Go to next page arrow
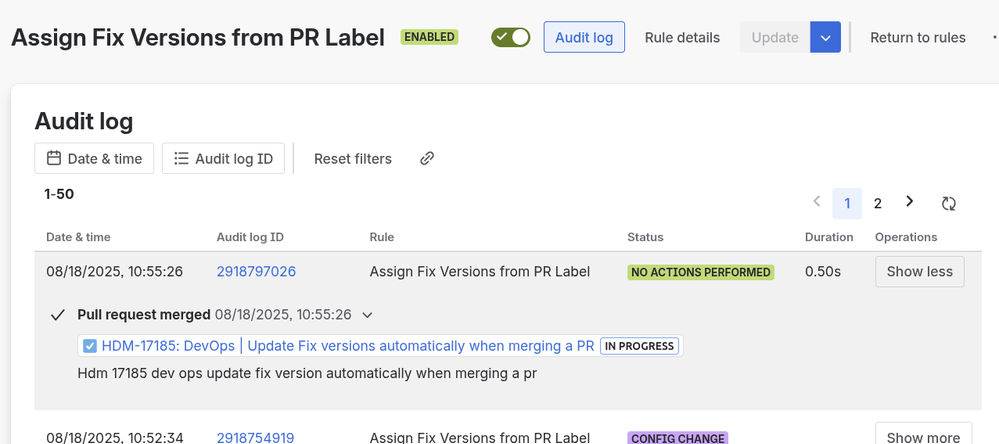Viewport: 999px width, 444px height. pyautogui.click(x=909, y=202)
